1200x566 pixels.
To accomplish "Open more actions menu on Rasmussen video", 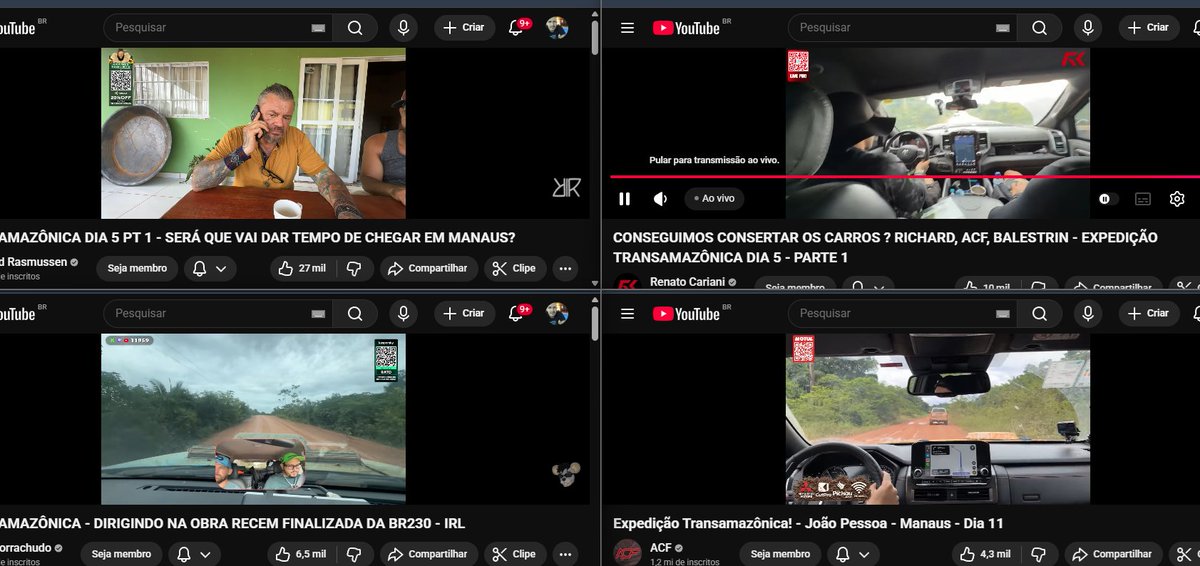I will 565,268.
